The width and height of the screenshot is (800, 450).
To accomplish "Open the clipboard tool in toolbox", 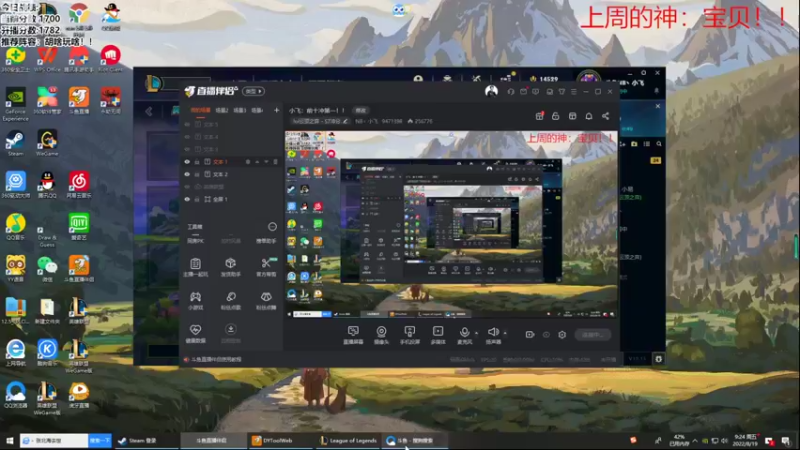I will [x=195, y=267].
